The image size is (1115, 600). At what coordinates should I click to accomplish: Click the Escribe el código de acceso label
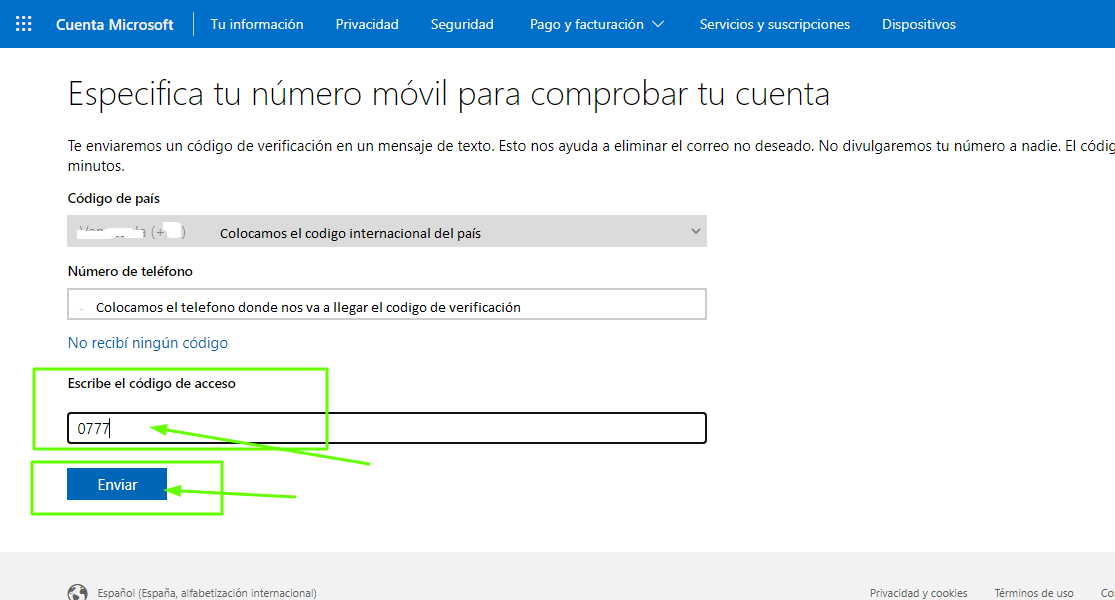152,383
